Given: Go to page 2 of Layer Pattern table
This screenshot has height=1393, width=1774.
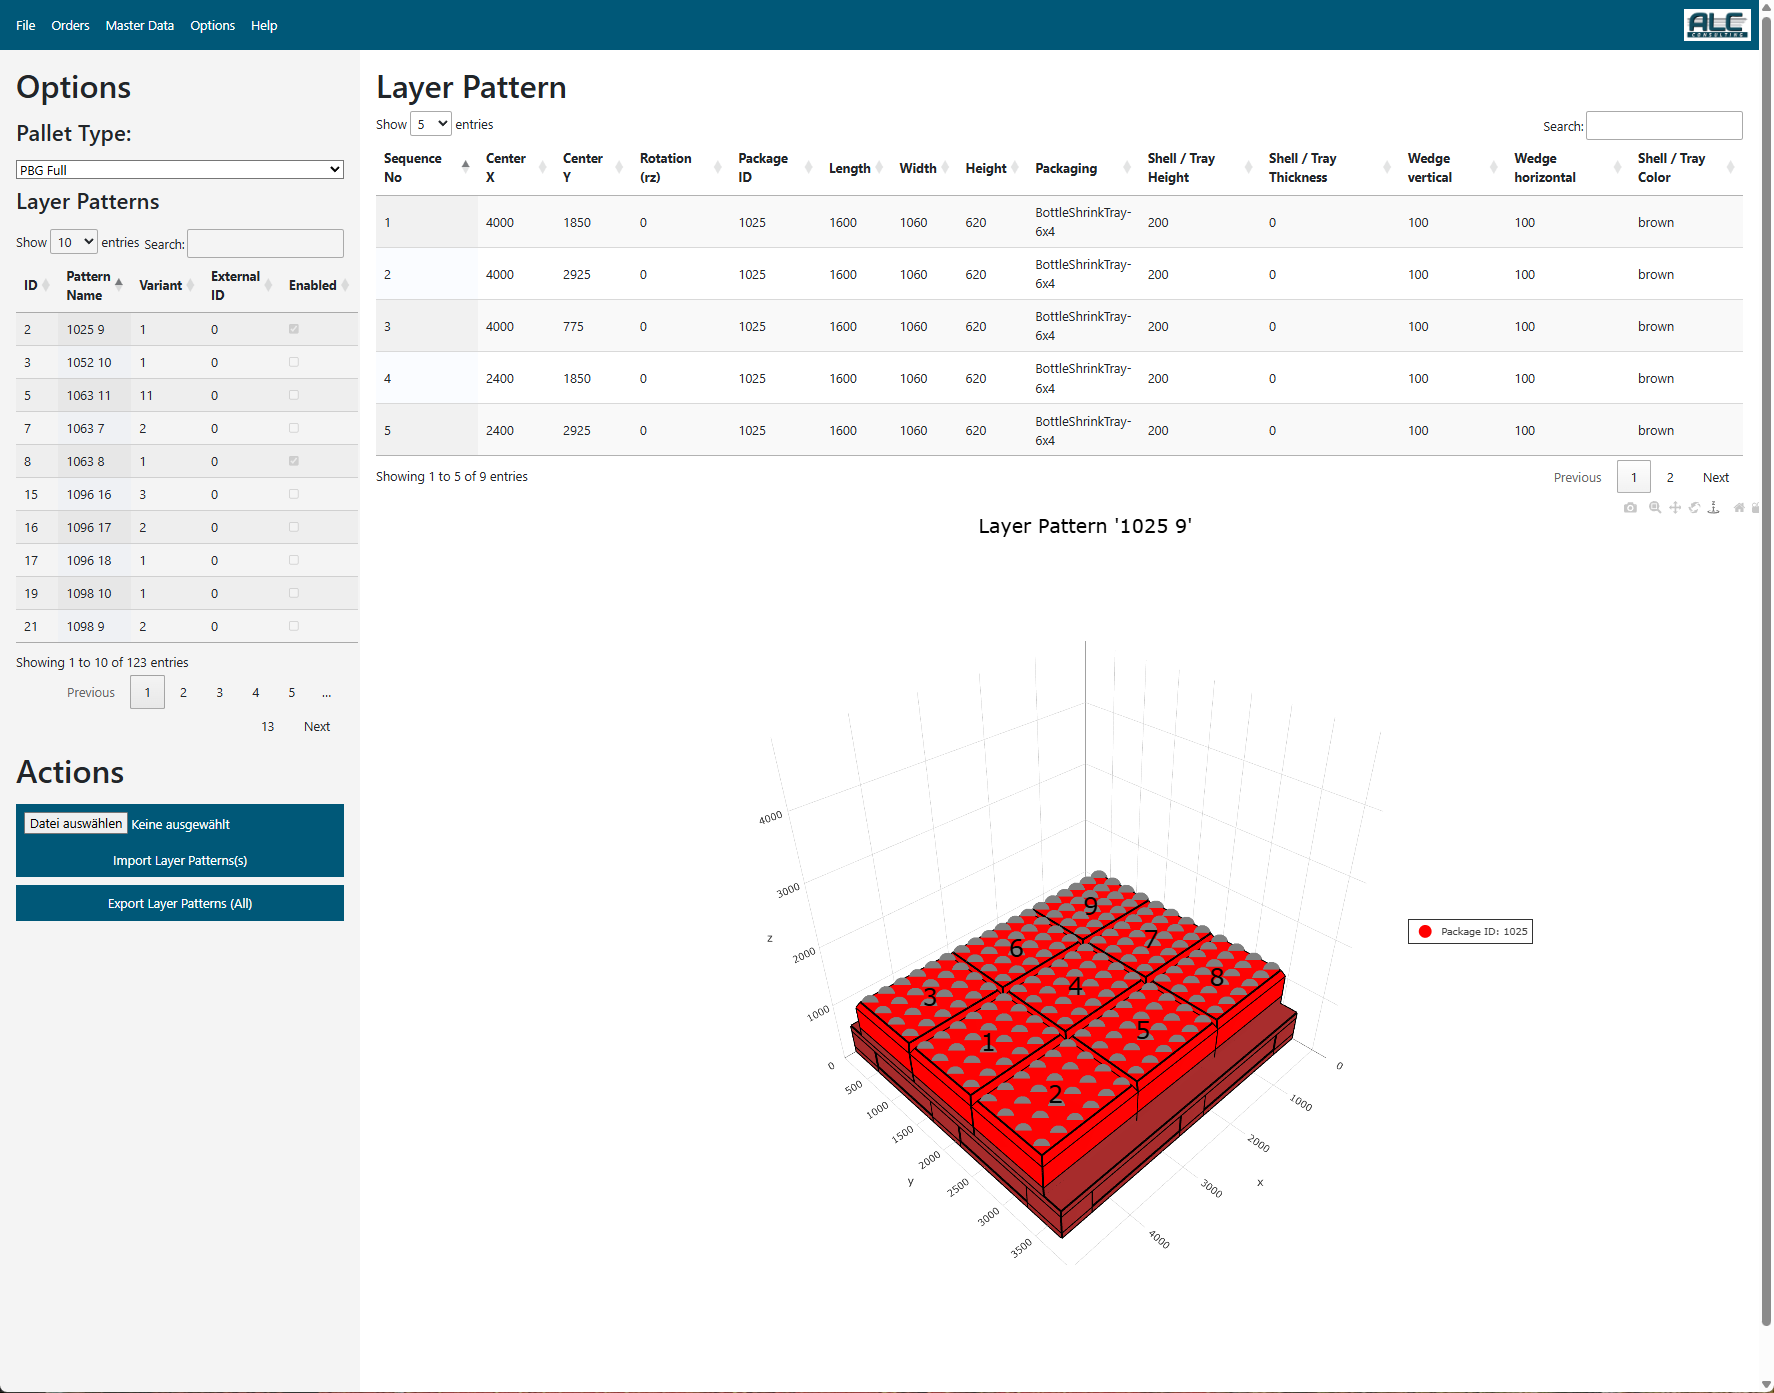Looking at the screenshot, I should pyautogui.click(x=1670, y=477).
